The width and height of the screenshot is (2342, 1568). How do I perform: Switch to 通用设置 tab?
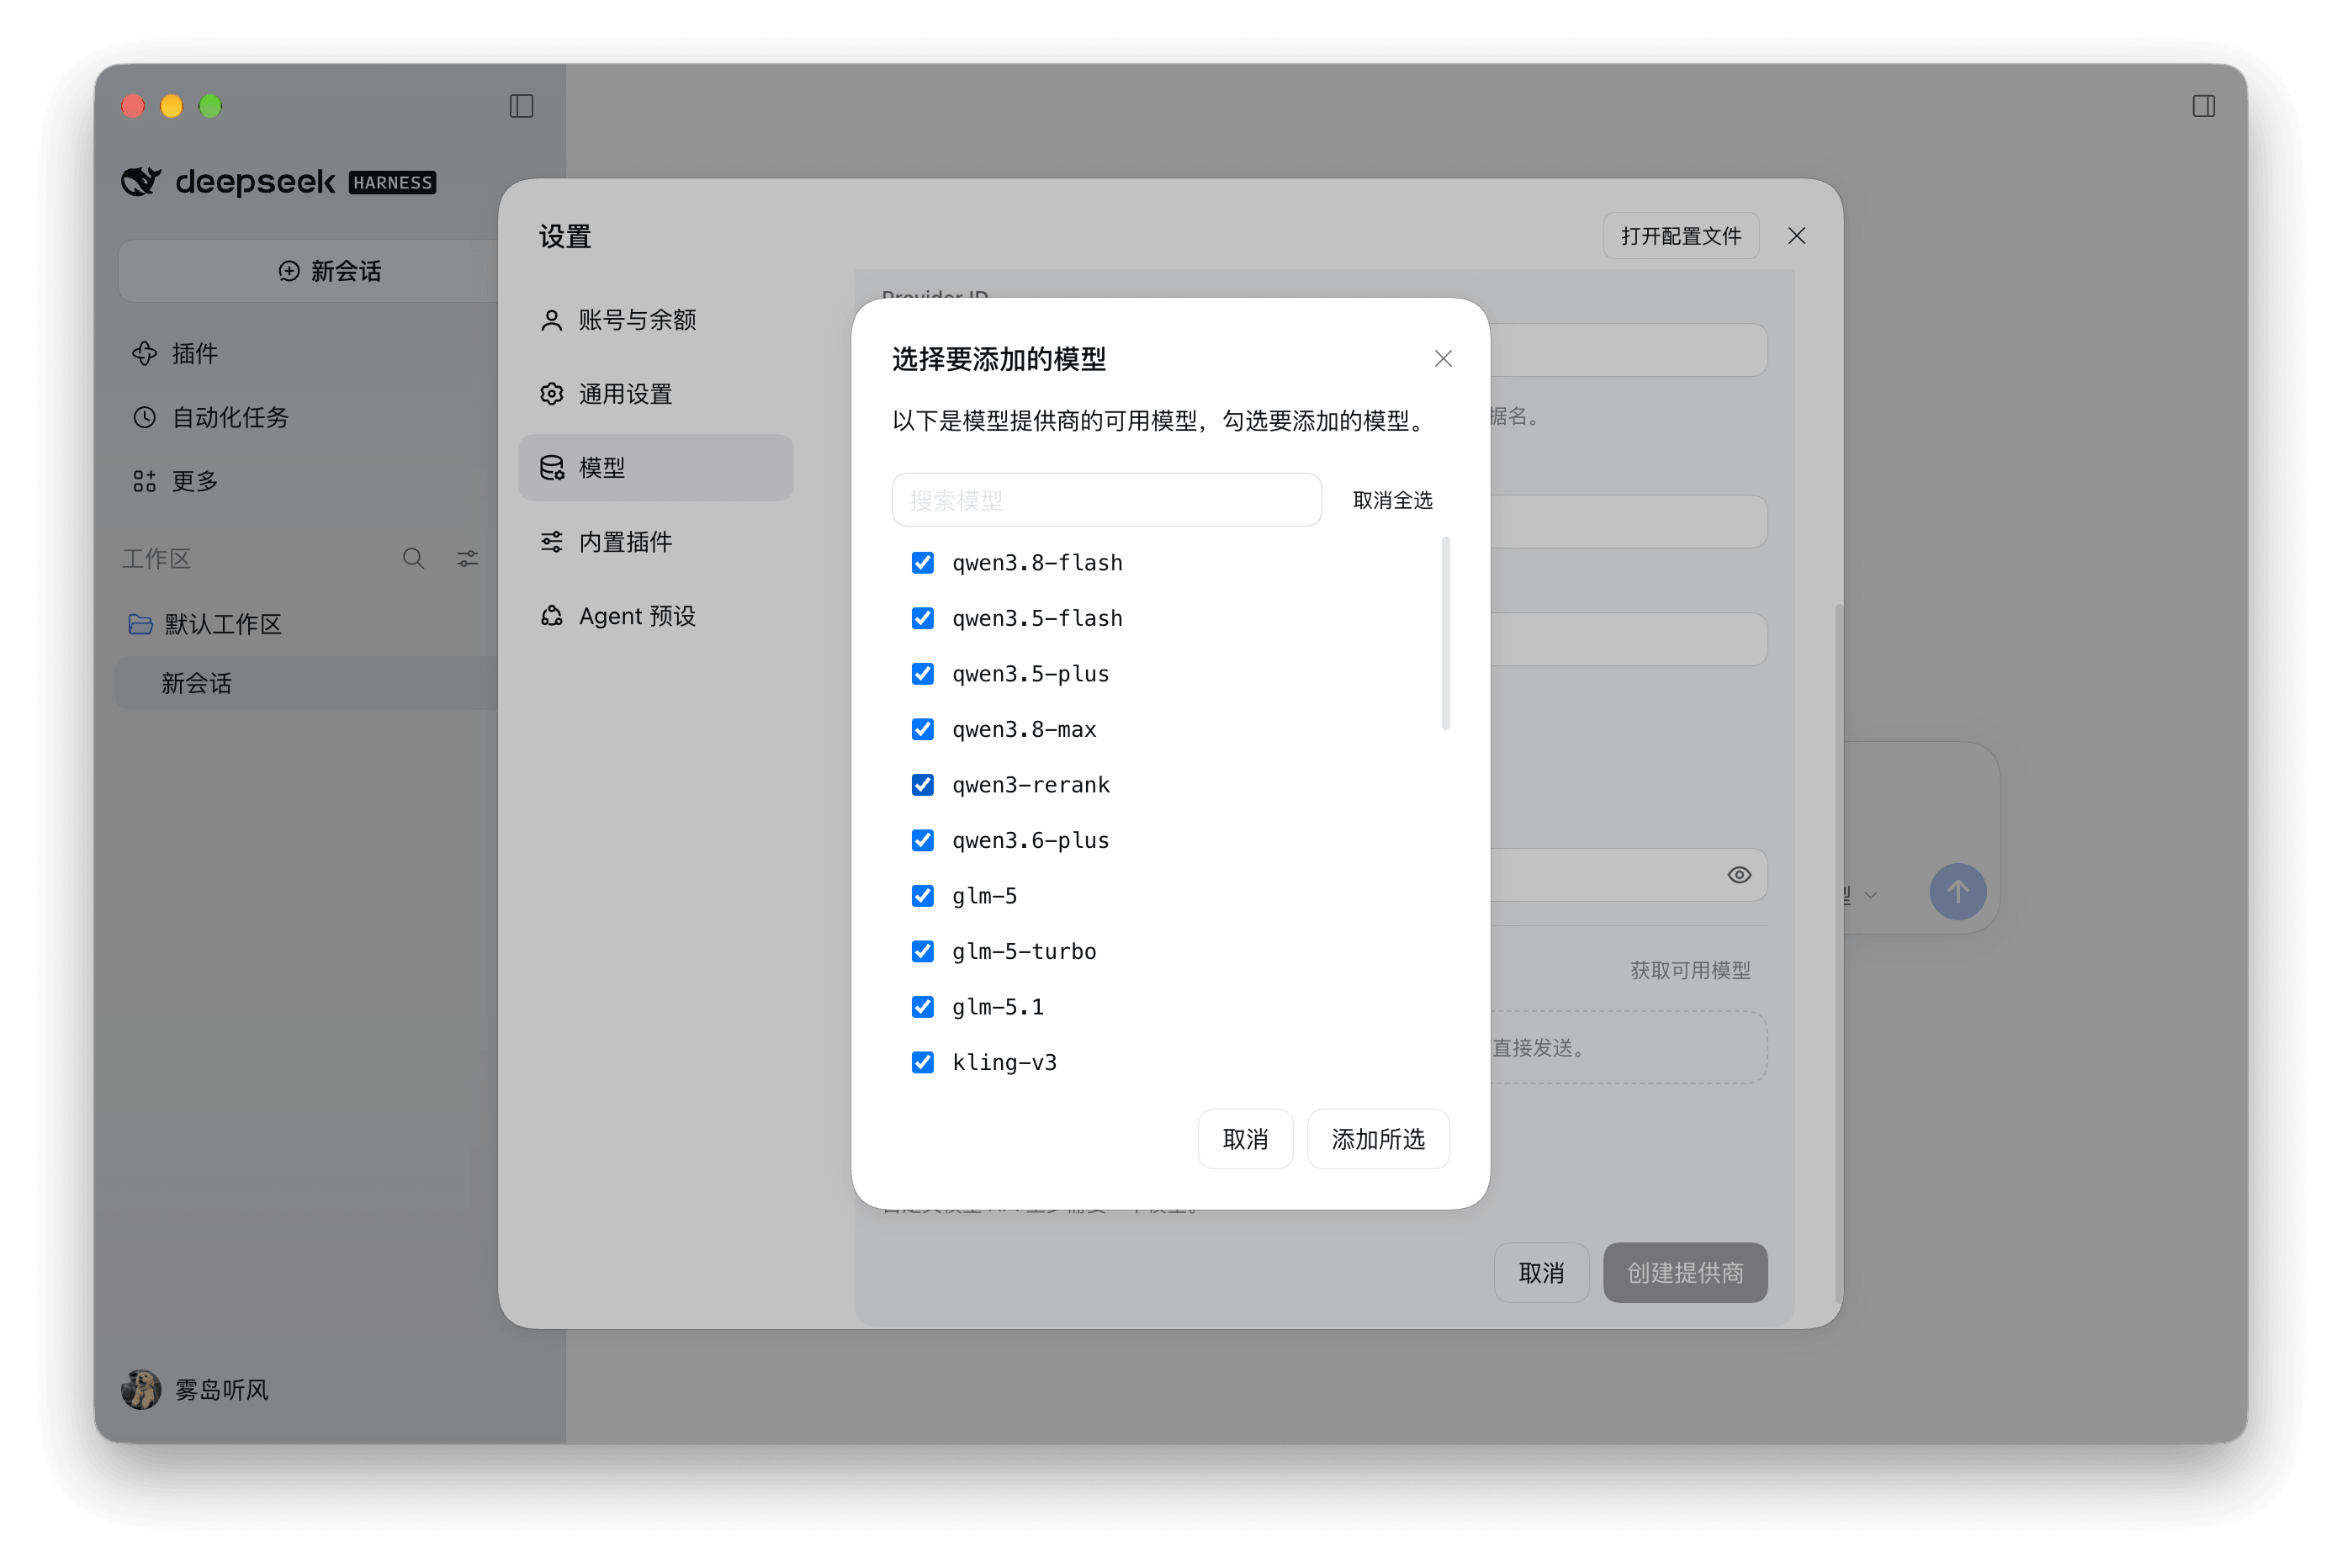click(x=655, y=394)
